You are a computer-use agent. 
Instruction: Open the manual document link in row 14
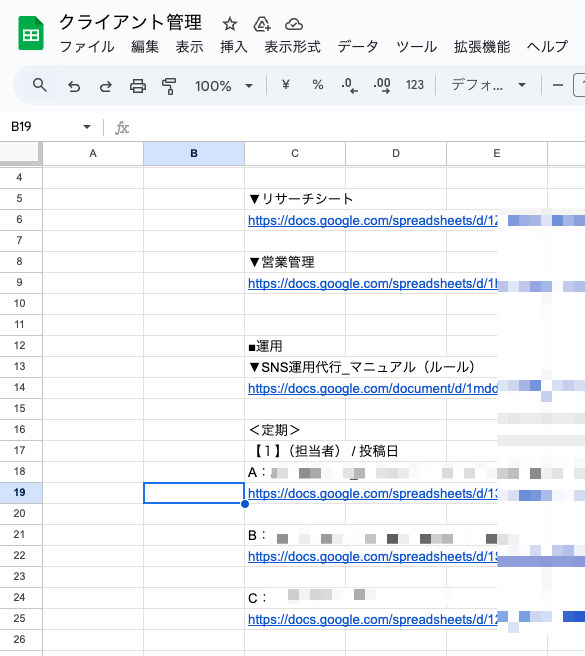click(x=373, y=389)
